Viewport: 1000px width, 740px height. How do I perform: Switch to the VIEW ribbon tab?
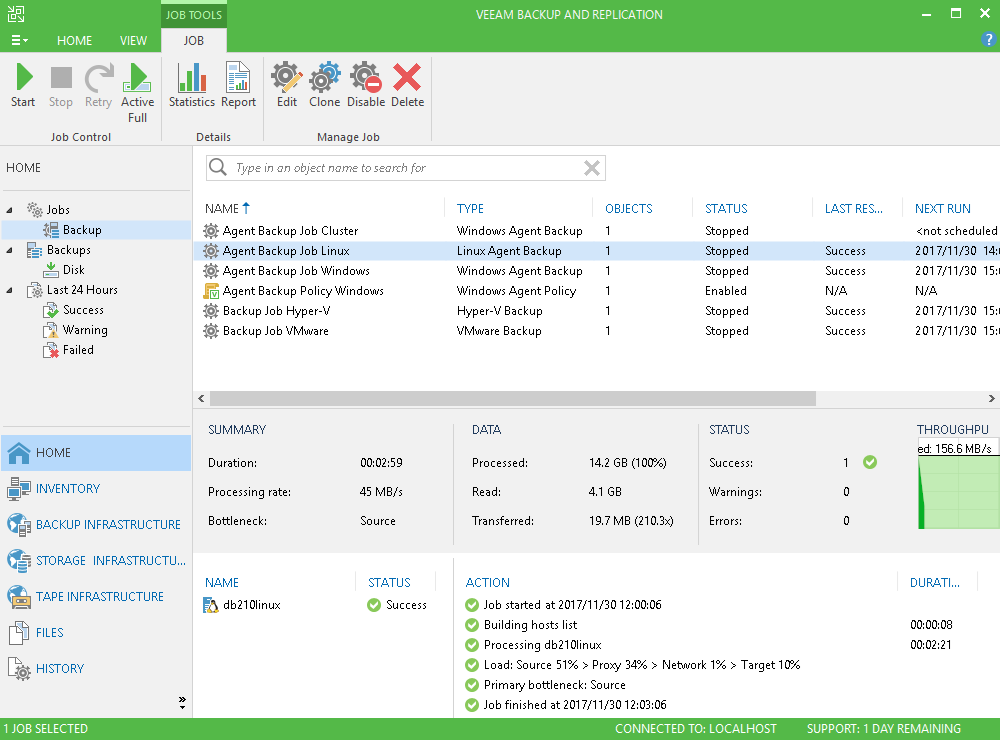pos(133,40)
